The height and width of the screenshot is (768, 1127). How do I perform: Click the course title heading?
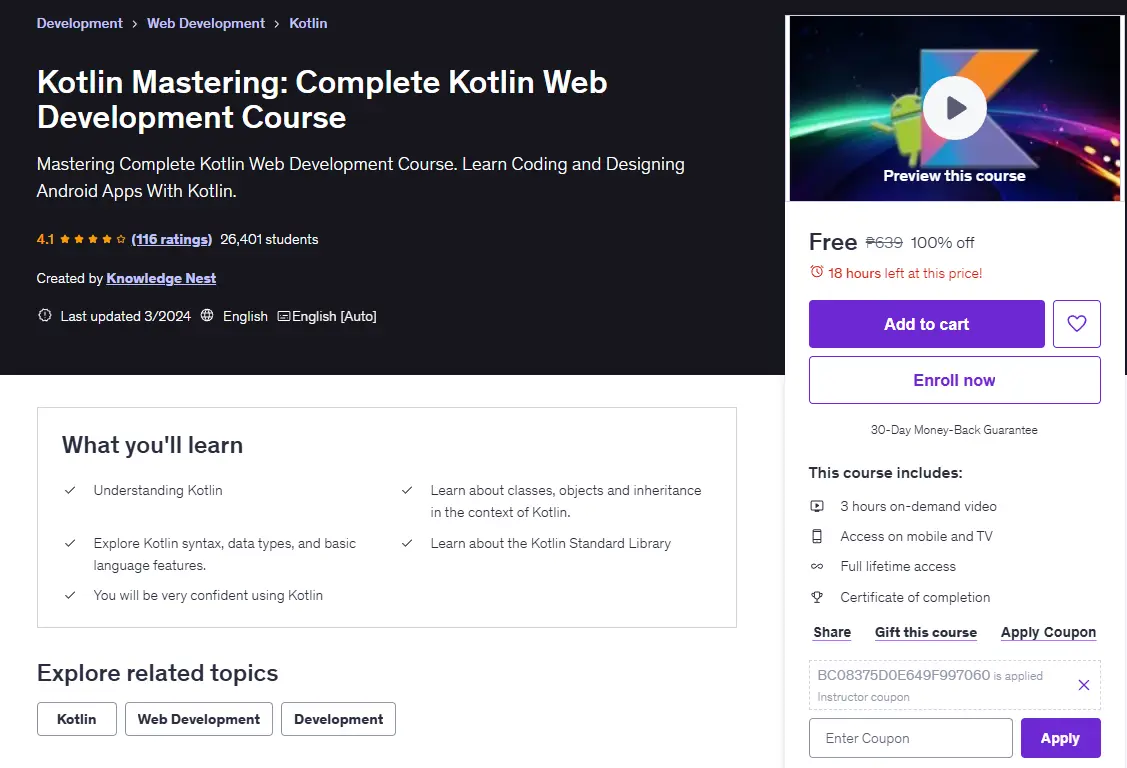click(322, 99)
